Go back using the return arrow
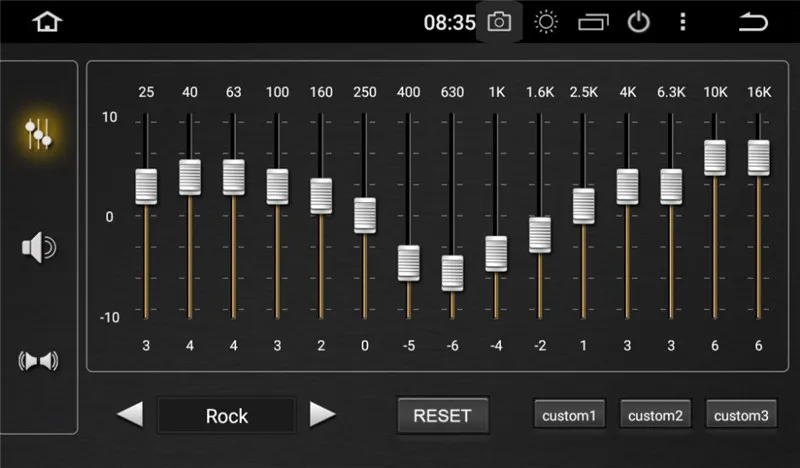Screen dimensions: 800x468 pyautogui.click(x=753, y=22)
